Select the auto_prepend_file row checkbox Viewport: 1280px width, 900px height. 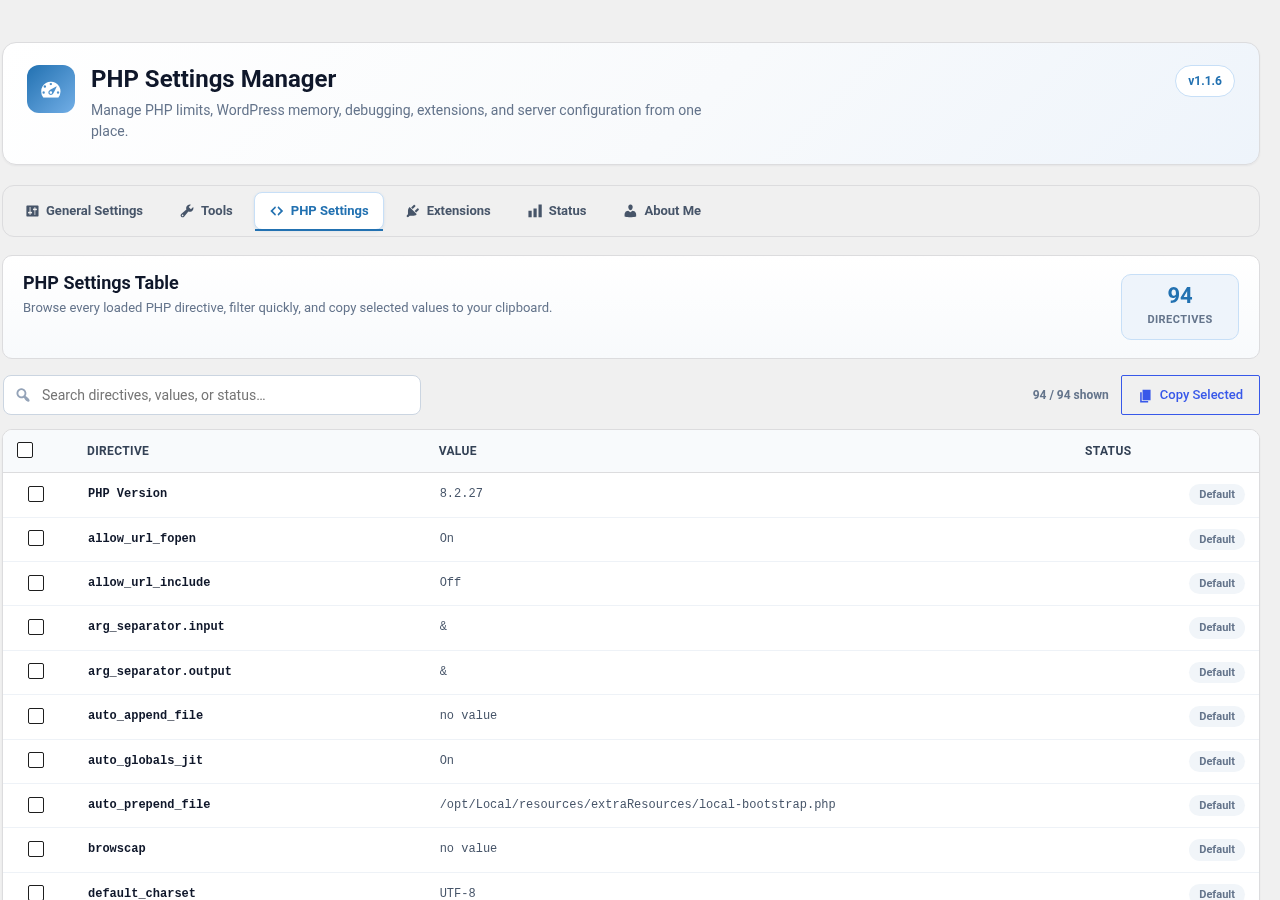pos(36,804)
